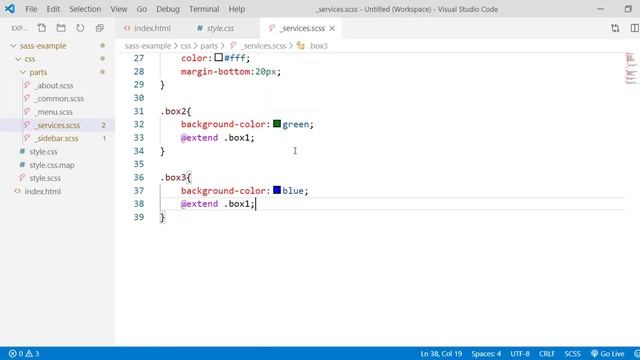Open the Edit menu
Image resolution: width=640 pixels, height=360 pixels.
(x=53, y=9)
